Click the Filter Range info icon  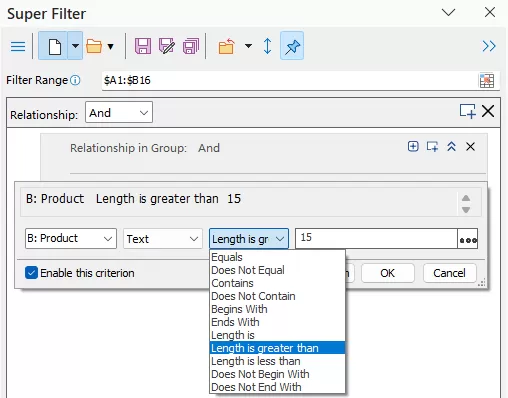coord(76,80)
